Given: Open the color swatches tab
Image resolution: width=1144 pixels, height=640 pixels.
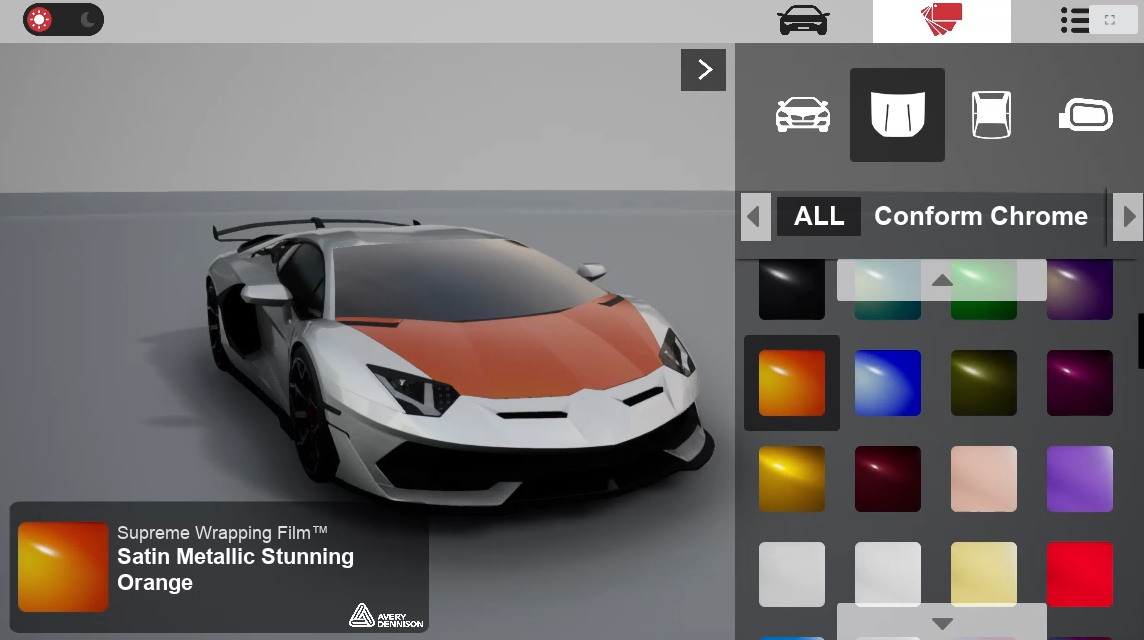Looking at the screenshot, I should tap(941, 20).
